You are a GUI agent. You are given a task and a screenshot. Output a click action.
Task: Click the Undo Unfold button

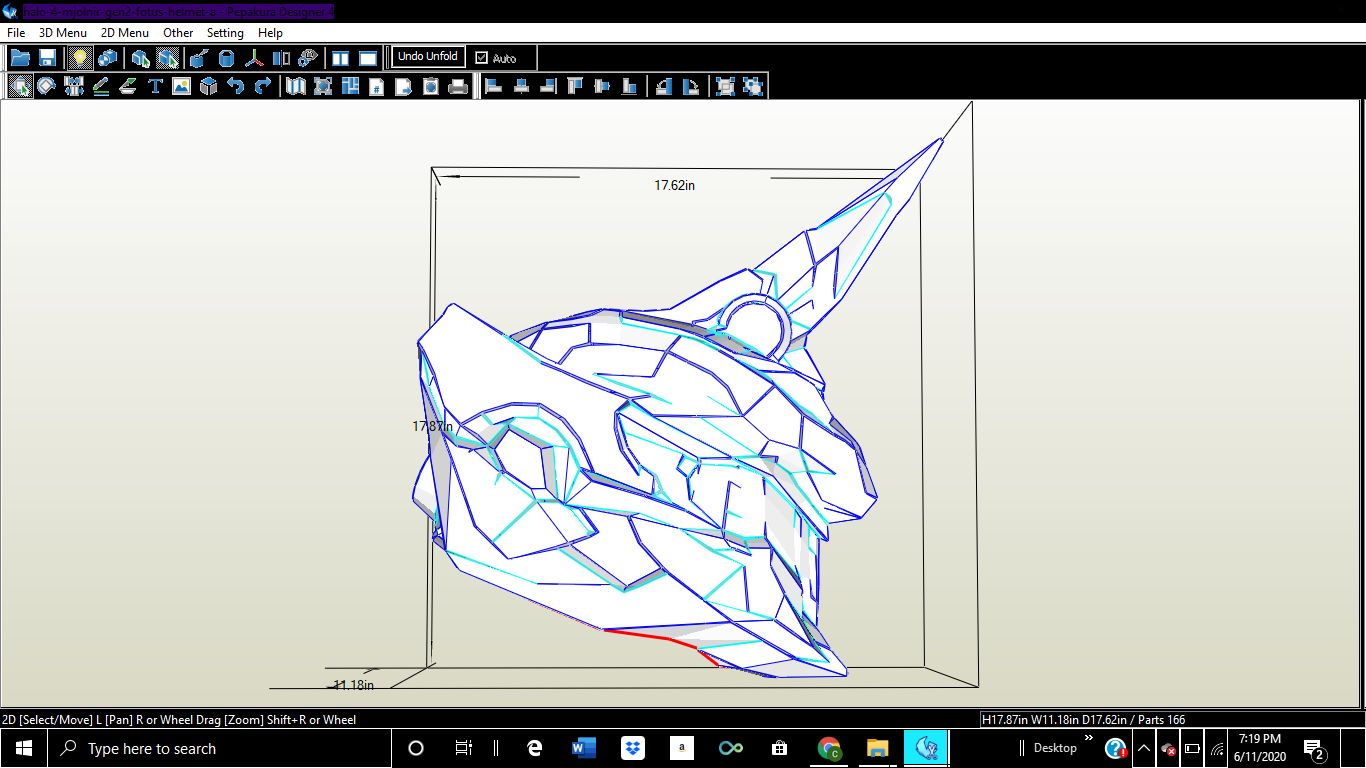[428, 57]
